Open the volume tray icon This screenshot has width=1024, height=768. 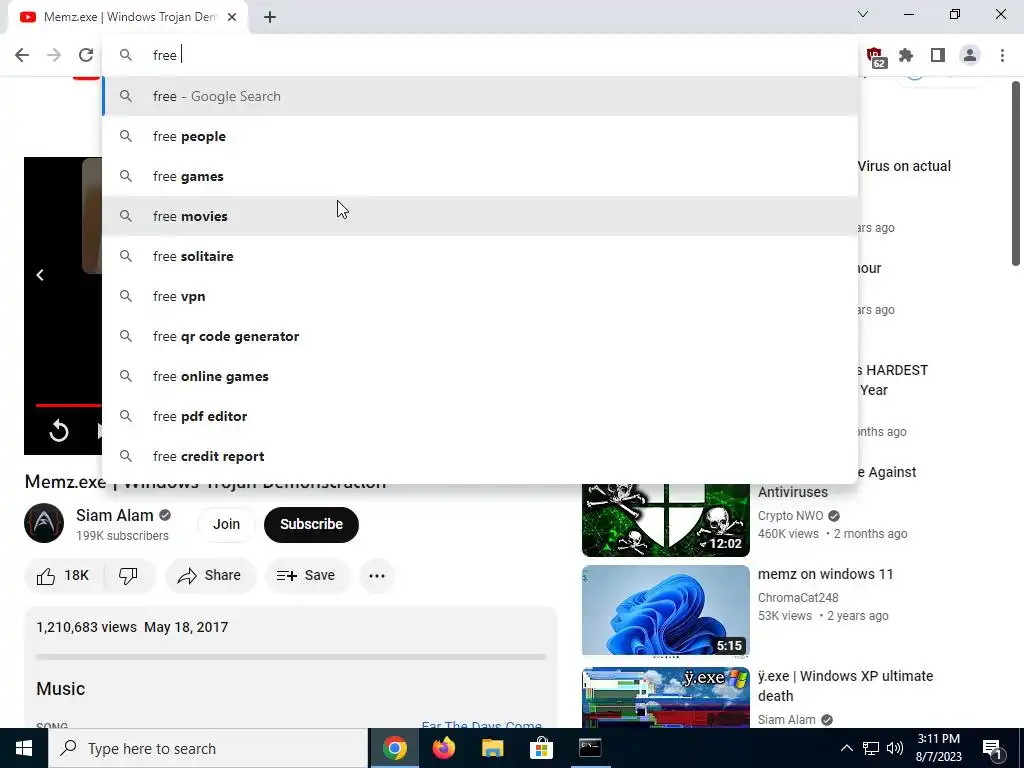point(895,748)
